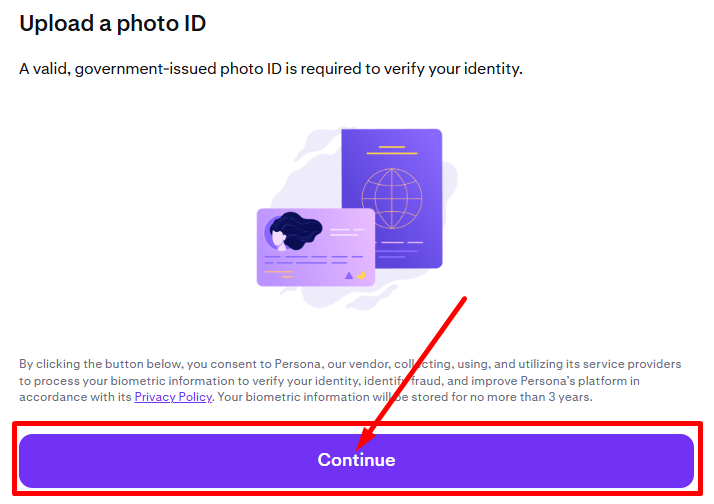The width and height of the screenshot is (714, 504).
Task: Click the orange signature lines on the ID card
Action: [x=277, y=274]
